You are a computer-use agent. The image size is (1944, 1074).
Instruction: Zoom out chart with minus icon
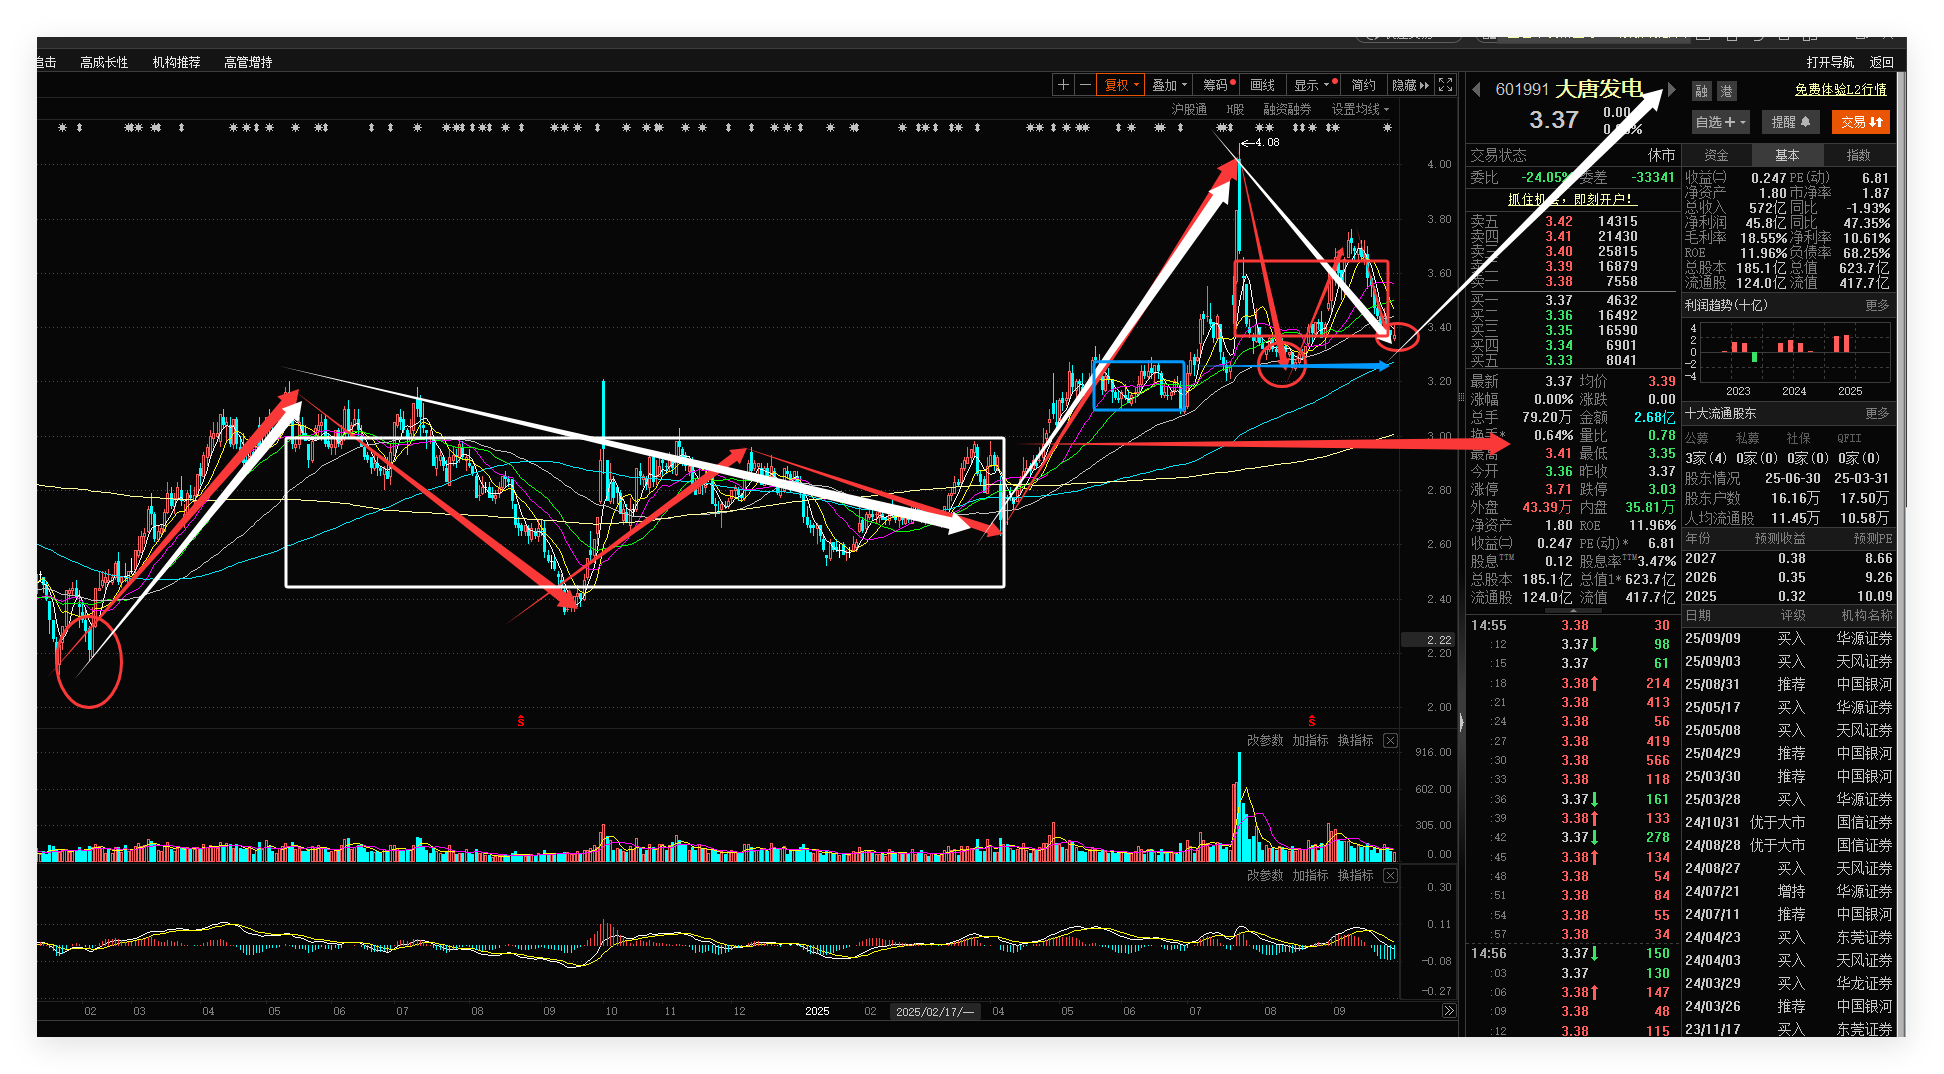click(1085, 85)
